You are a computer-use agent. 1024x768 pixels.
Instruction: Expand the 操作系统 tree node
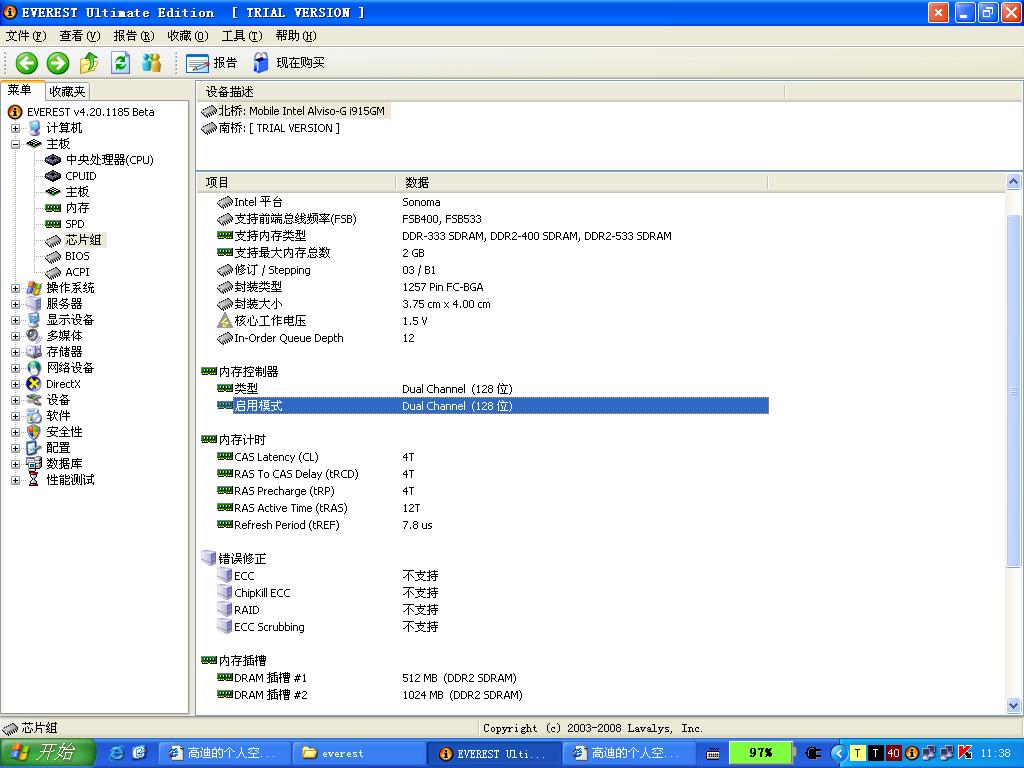click(x=16, y=288)
